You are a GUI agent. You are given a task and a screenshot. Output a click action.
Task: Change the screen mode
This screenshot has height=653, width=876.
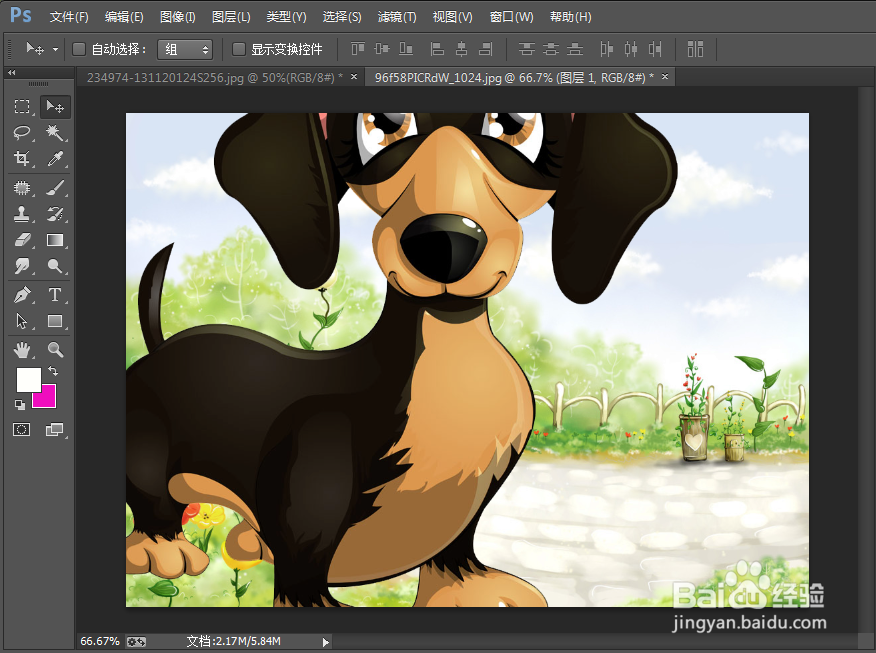click(x=55, y=430)
